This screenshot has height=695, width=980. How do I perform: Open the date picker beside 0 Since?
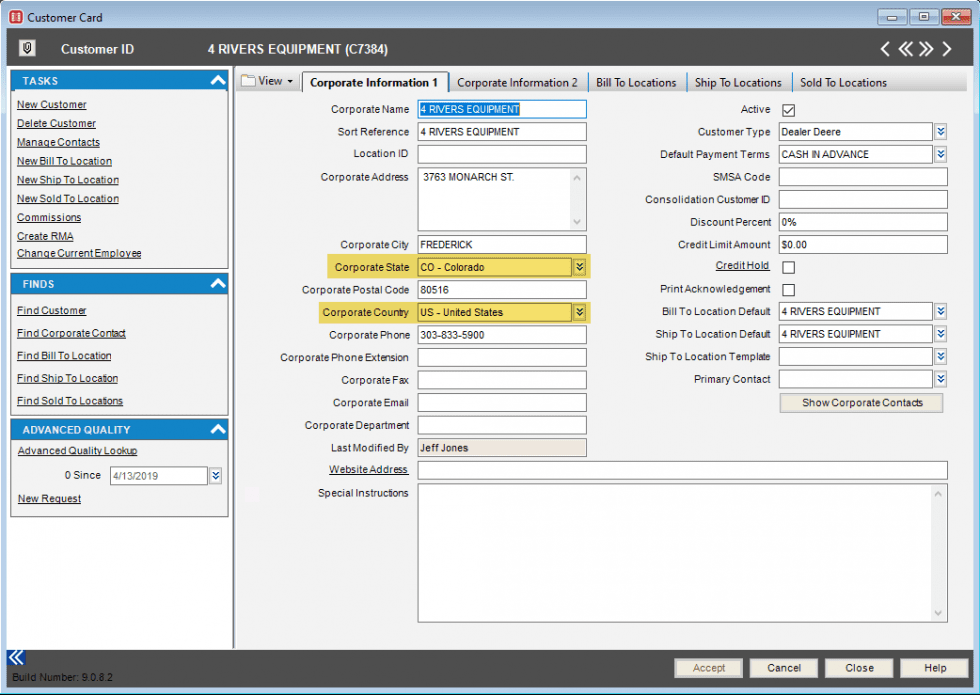click(218, 475)
